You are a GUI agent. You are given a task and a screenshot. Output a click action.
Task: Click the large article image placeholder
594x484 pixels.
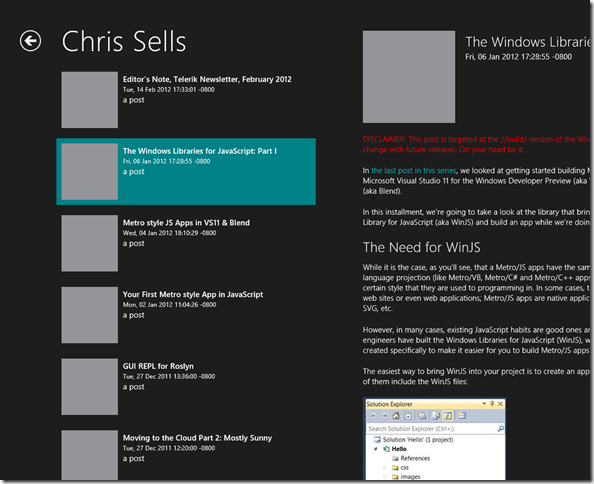(x=409, y=77)
